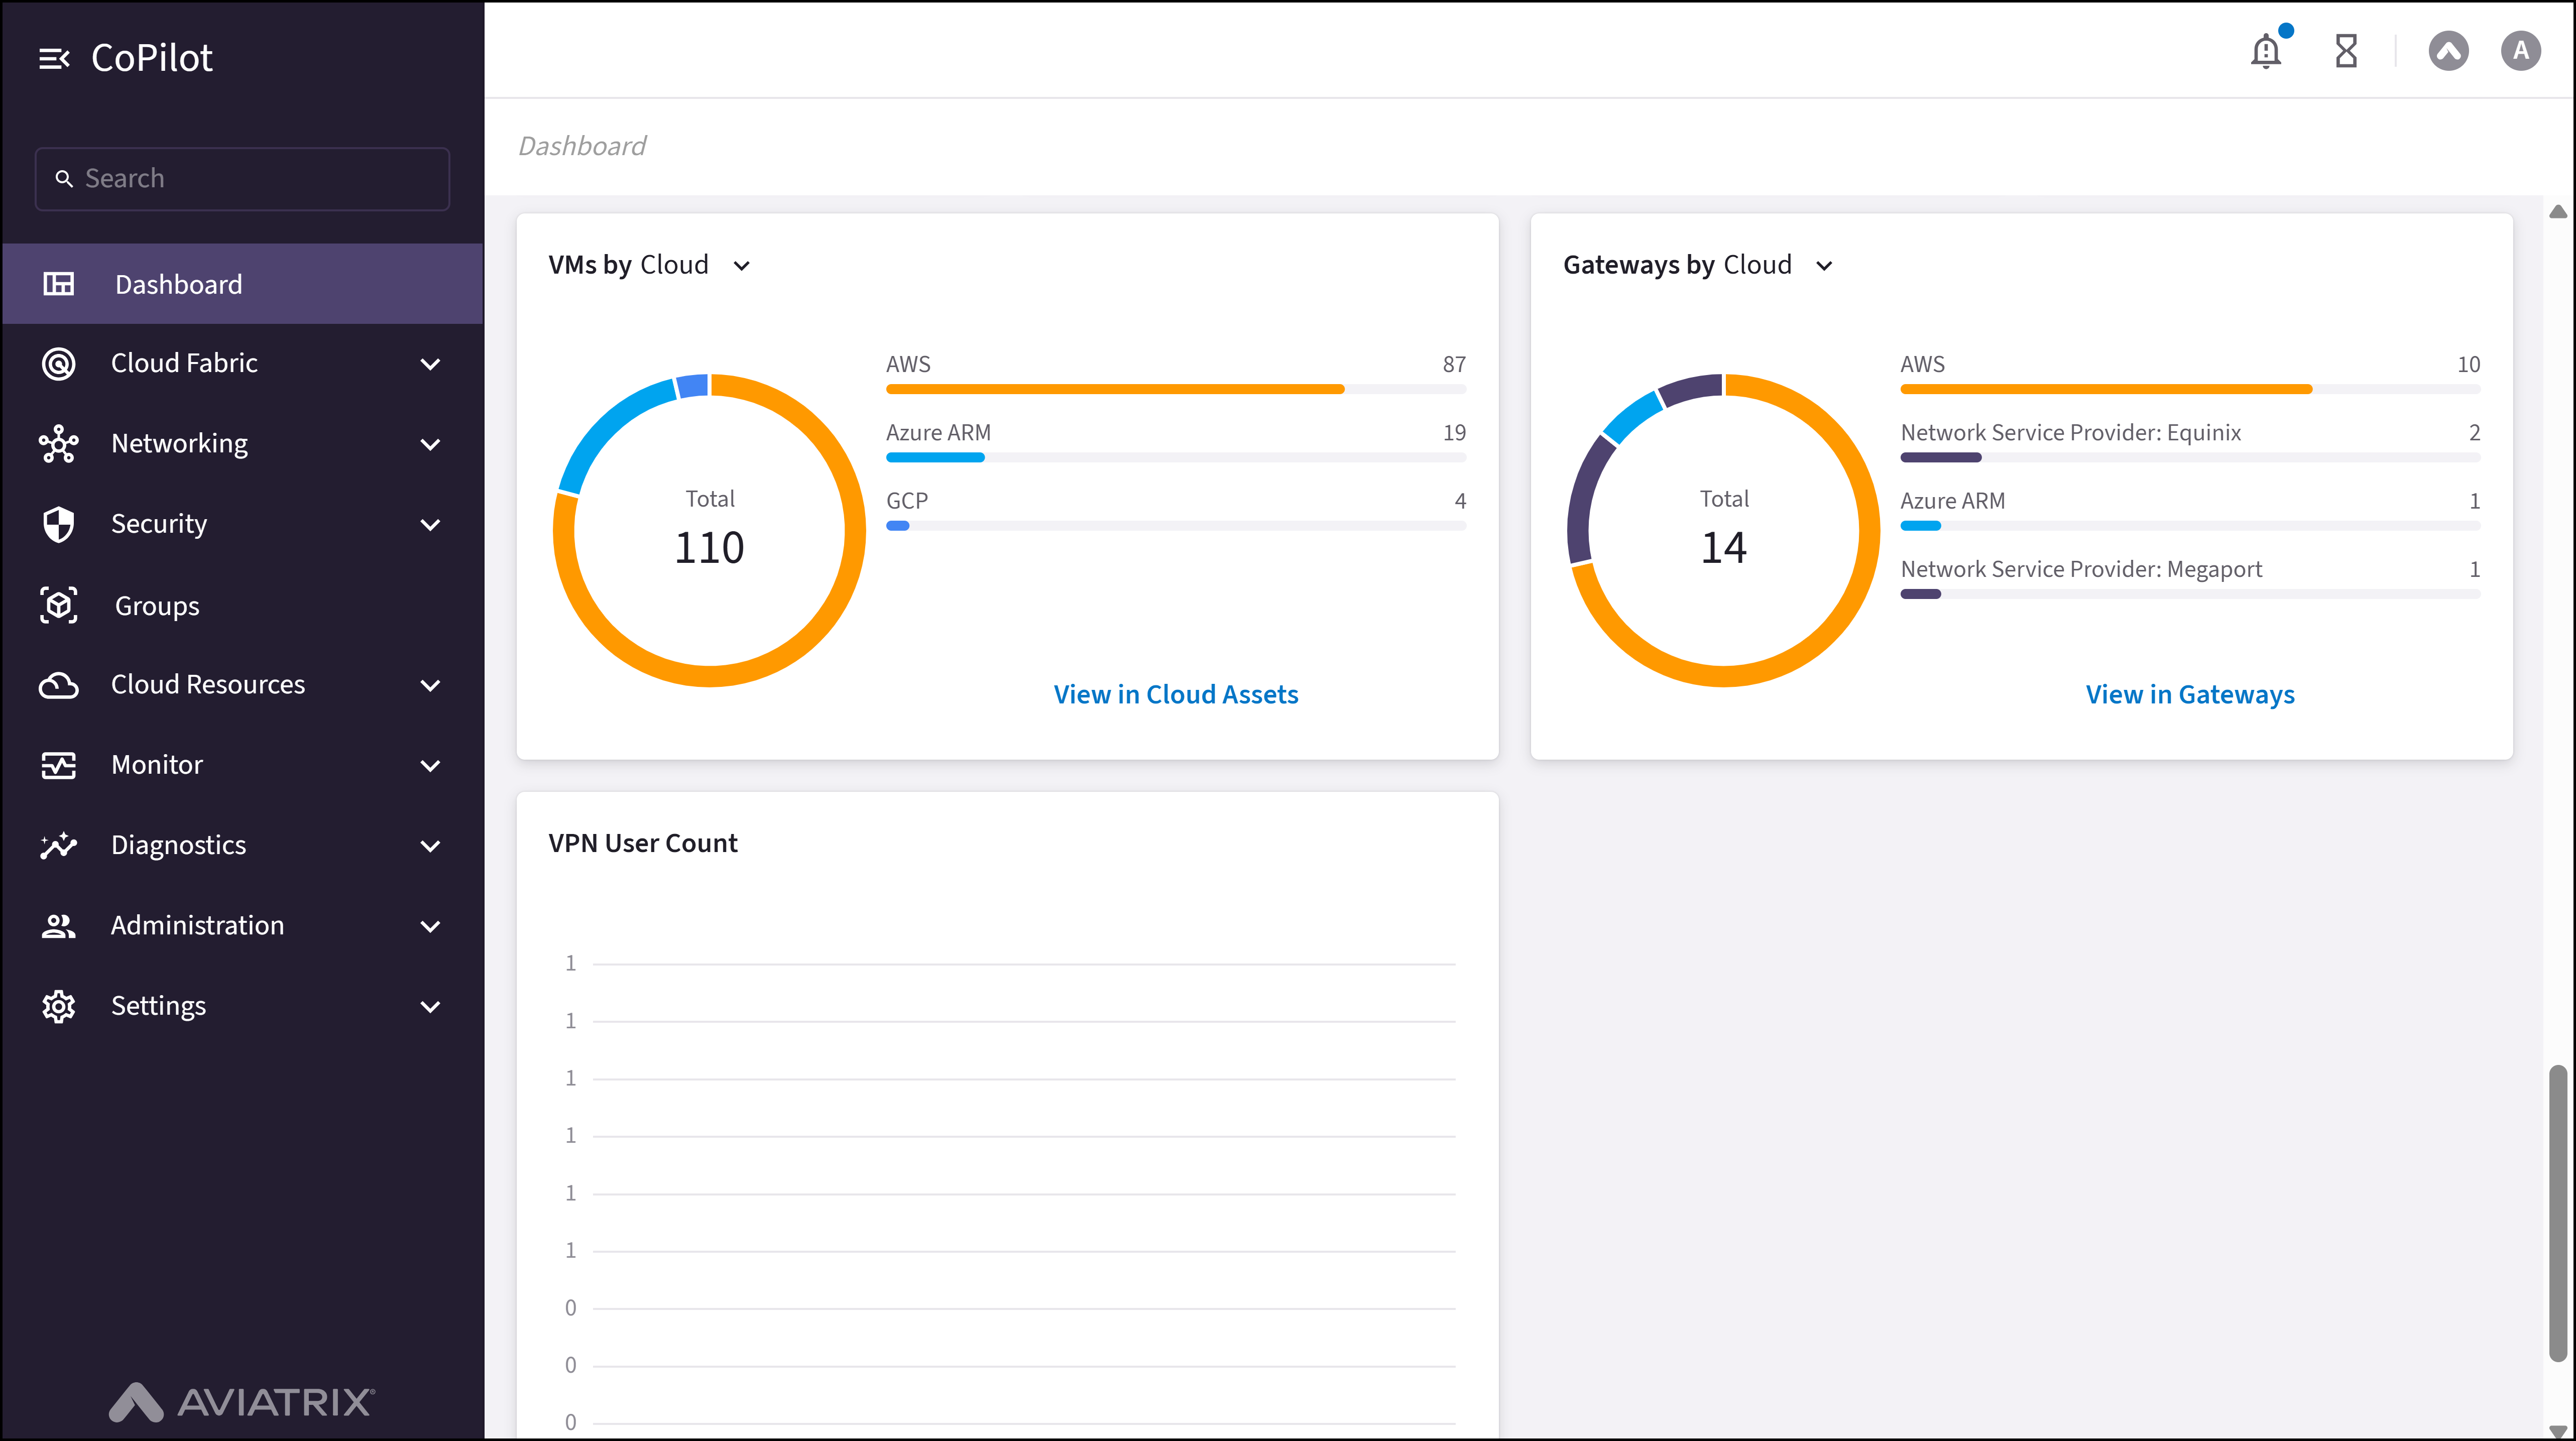Expand the Administration section
Viewport: 2576px width, 1441px height.
[x=431, y=926]
